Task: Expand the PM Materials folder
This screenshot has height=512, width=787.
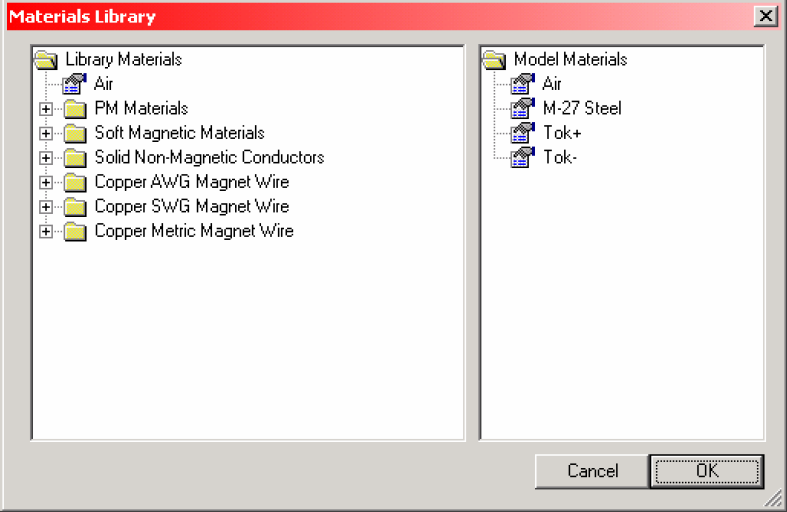Action: coord(46,109)
